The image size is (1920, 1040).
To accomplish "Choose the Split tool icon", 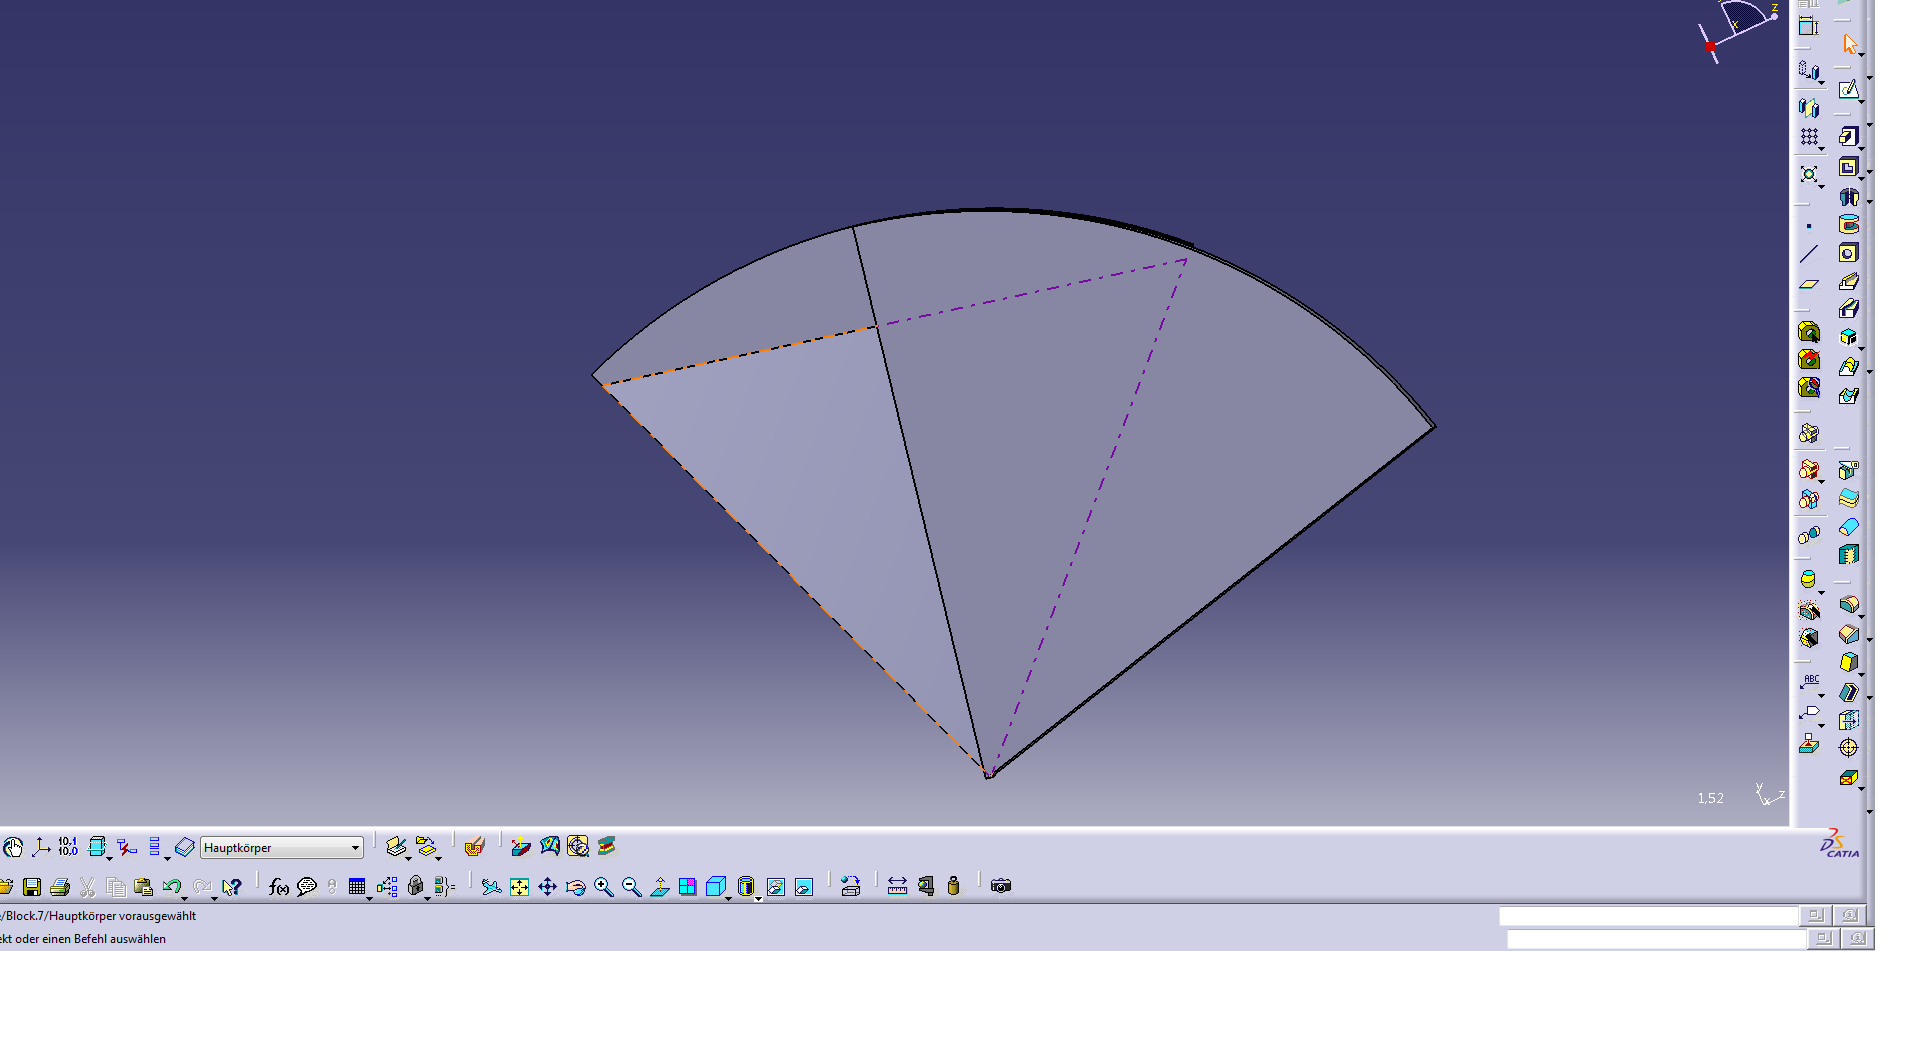I will click(x=1848, y=470).
